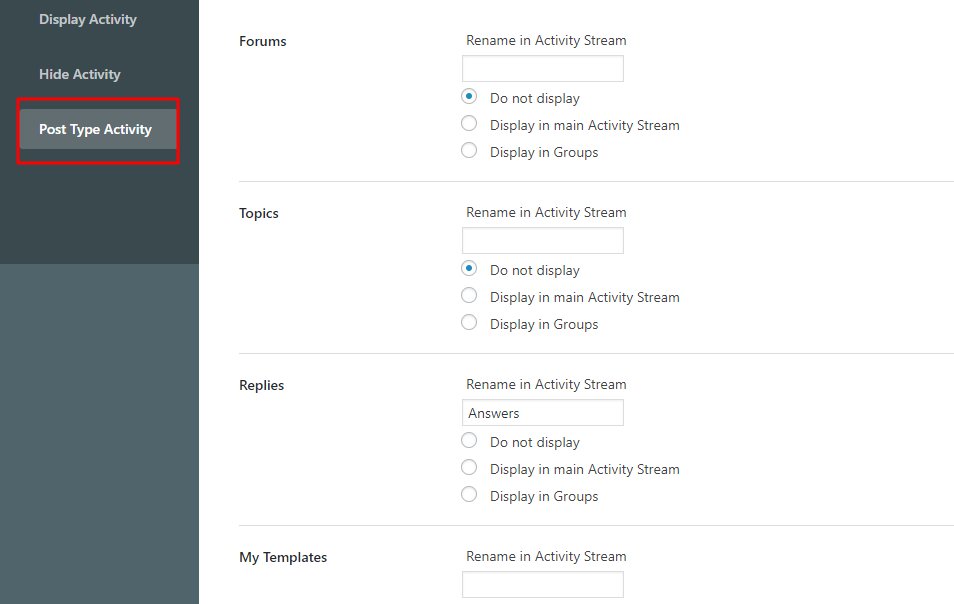
Task: Select the Post Type Activity tab
Action: pos(98,129)
